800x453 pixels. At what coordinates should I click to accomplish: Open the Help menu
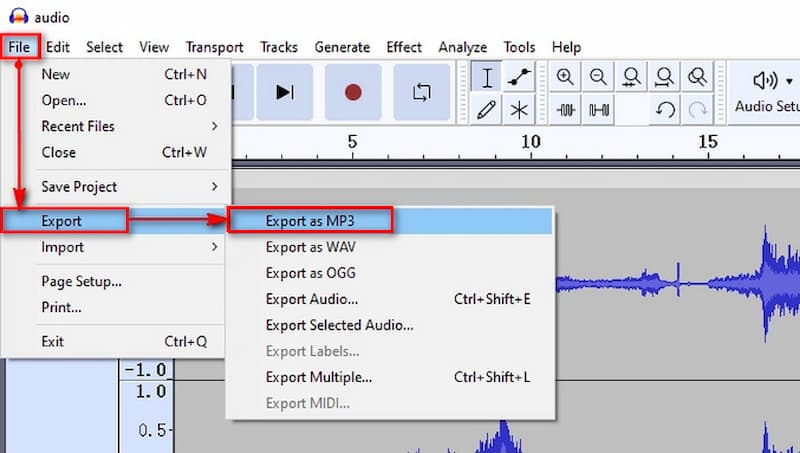click(566, 47)
